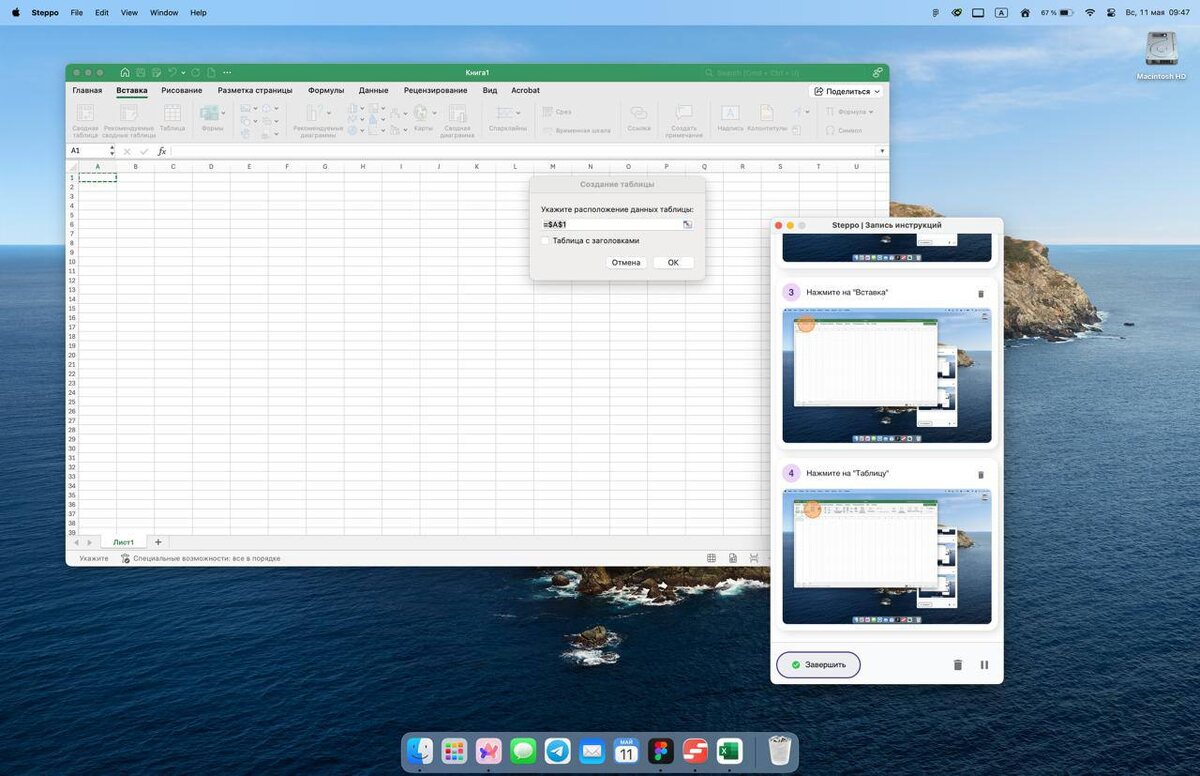This screenshot has width=1200, height=776.
Task: Expand the formula bar arrow
Action: pos(881,151)
